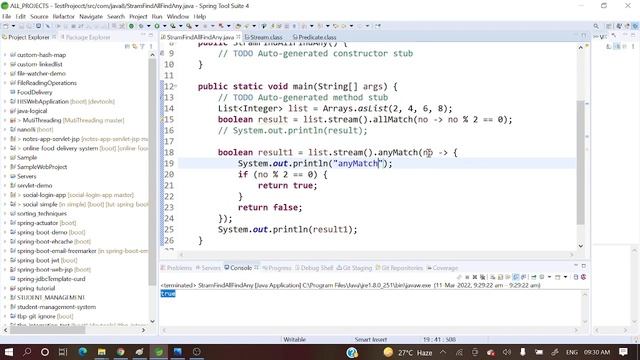Click the Save toolbar icon
This screenshot has height=360, width=640.
pos(22,26)
